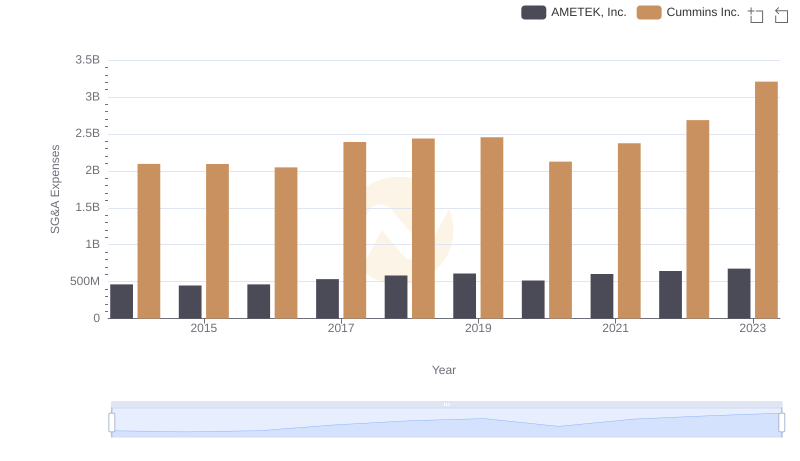Click the 1.5B y-axis label
Image resolution: width=800 pixels, height=461 pixels.
[87, 208]
